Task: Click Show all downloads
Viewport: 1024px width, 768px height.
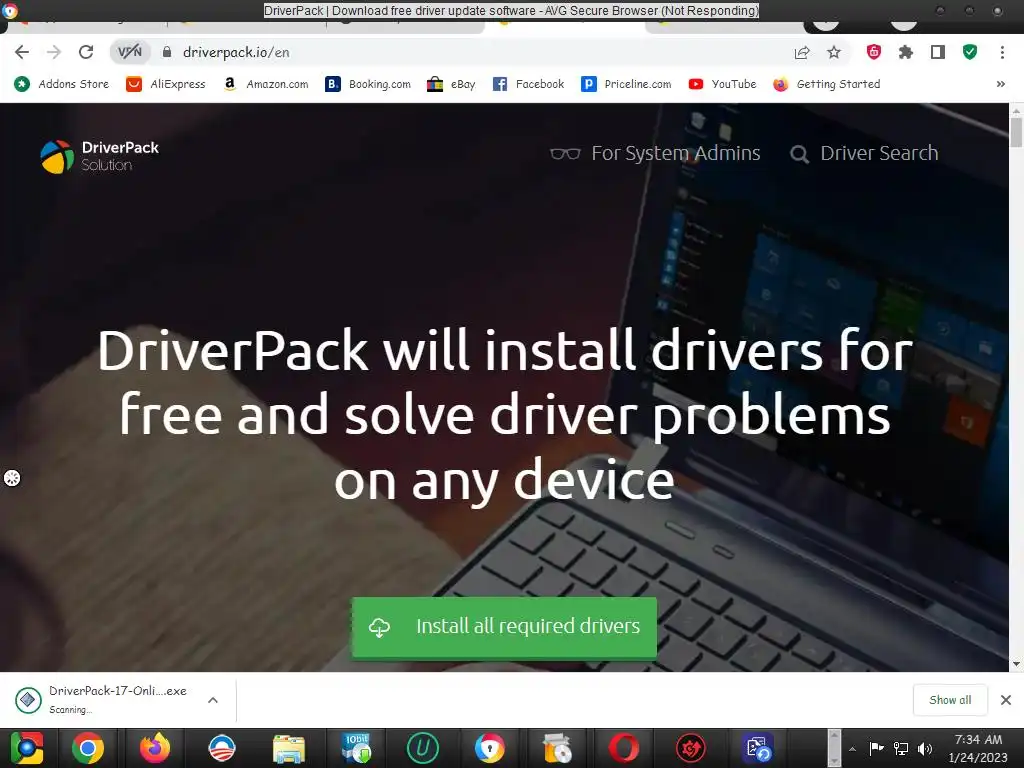Action: pyautogui.click(x=950, y=700)
